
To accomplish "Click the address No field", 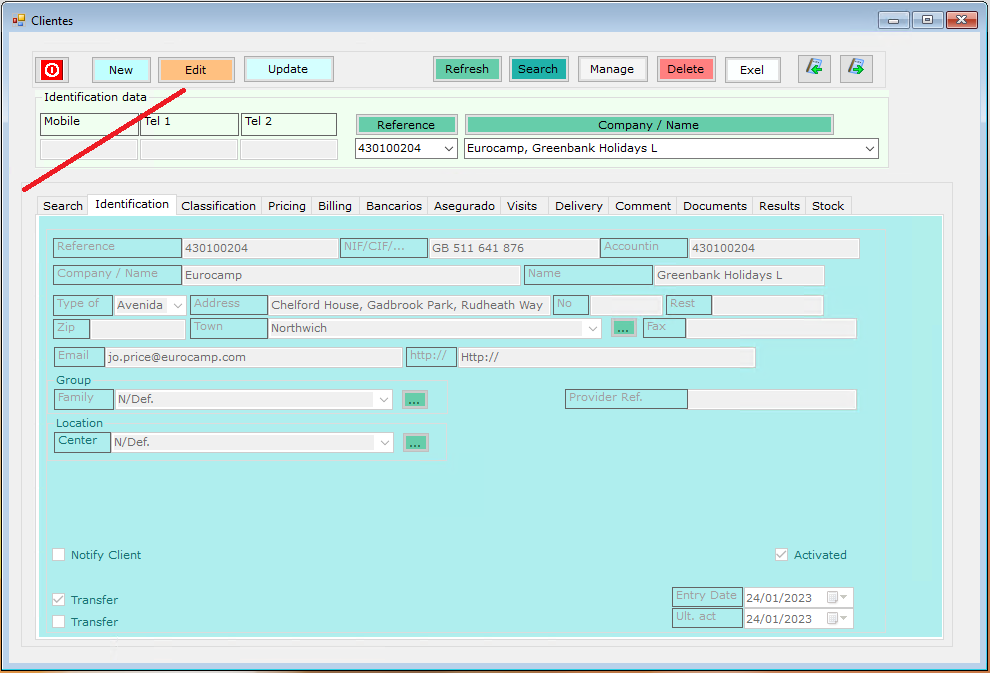I will tap(626, 306).
